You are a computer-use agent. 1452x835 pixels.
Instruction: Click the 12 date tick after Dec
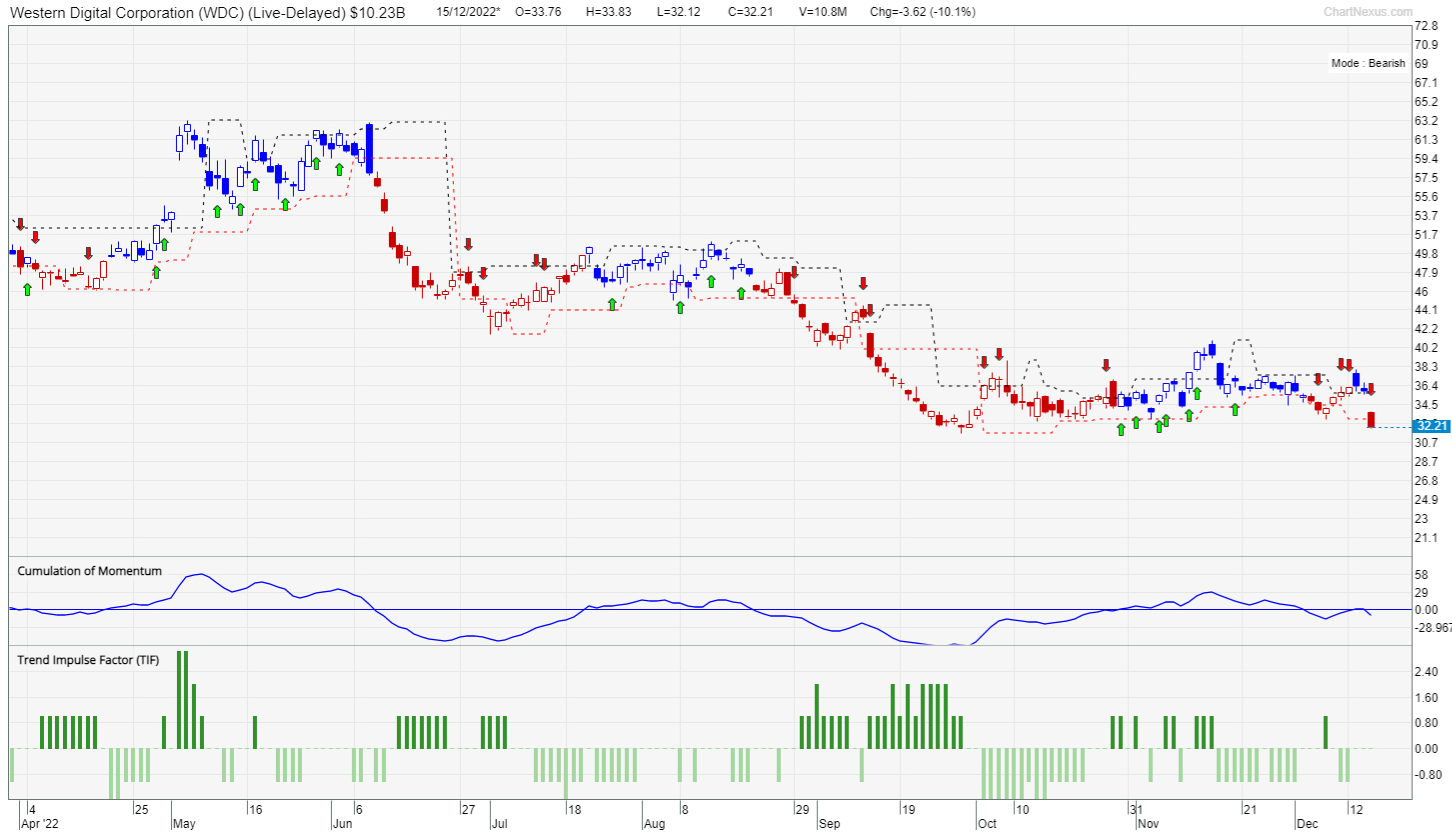[x=1355, y=809]
